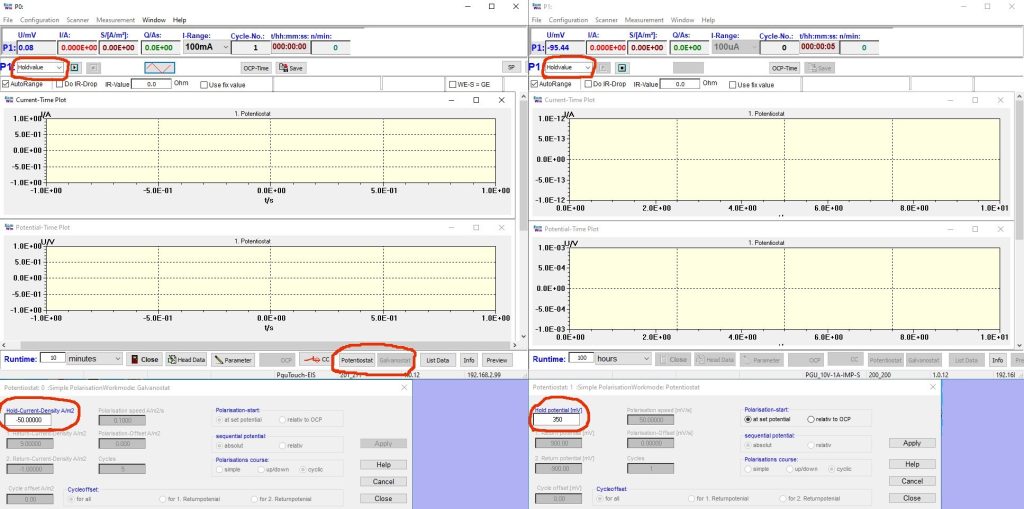1024x509 pixels.
Task: Save measurement data in the P0 window
Action: tap(291, 68)
